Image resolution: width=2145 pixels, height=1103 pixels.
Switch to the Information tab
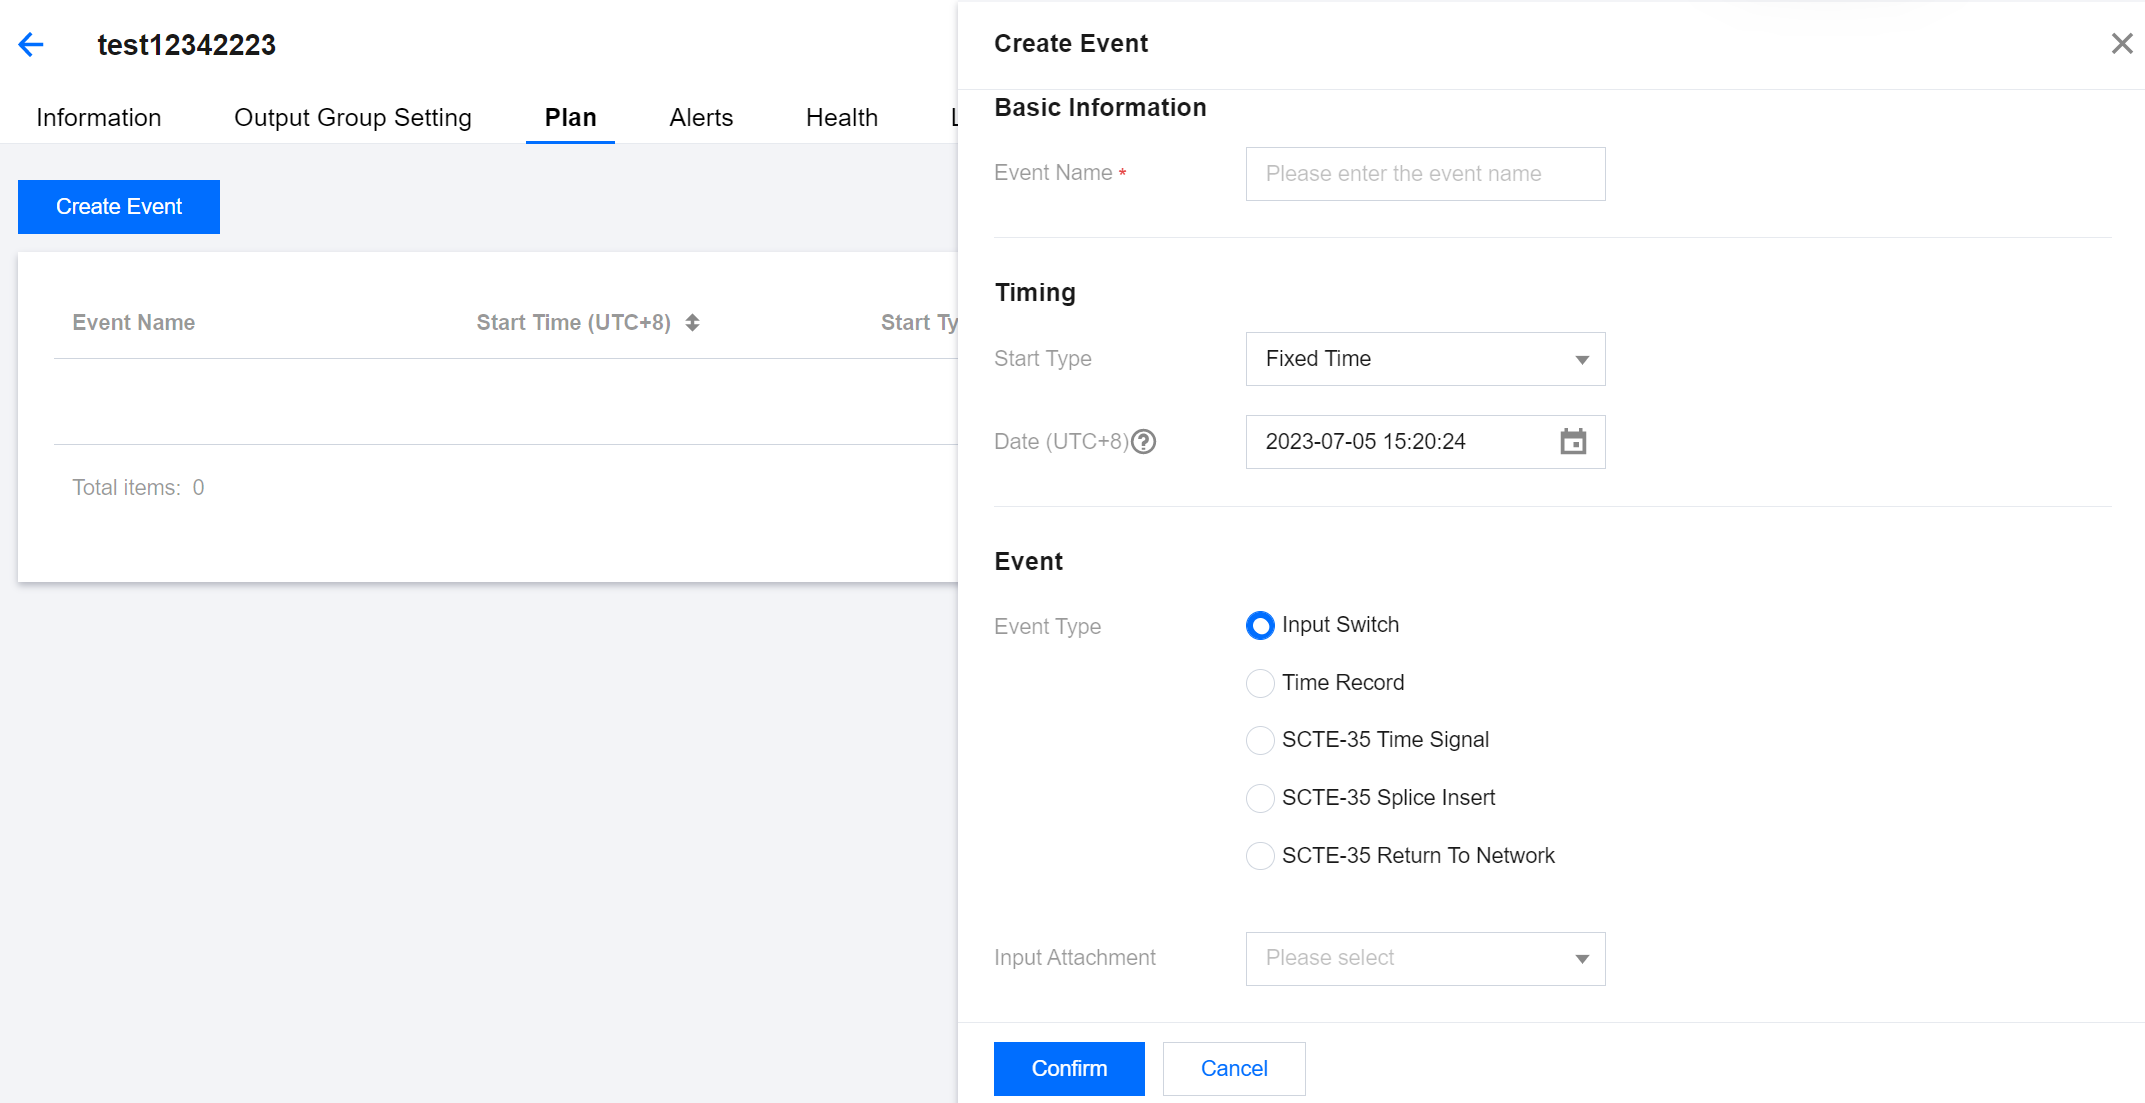98,117
